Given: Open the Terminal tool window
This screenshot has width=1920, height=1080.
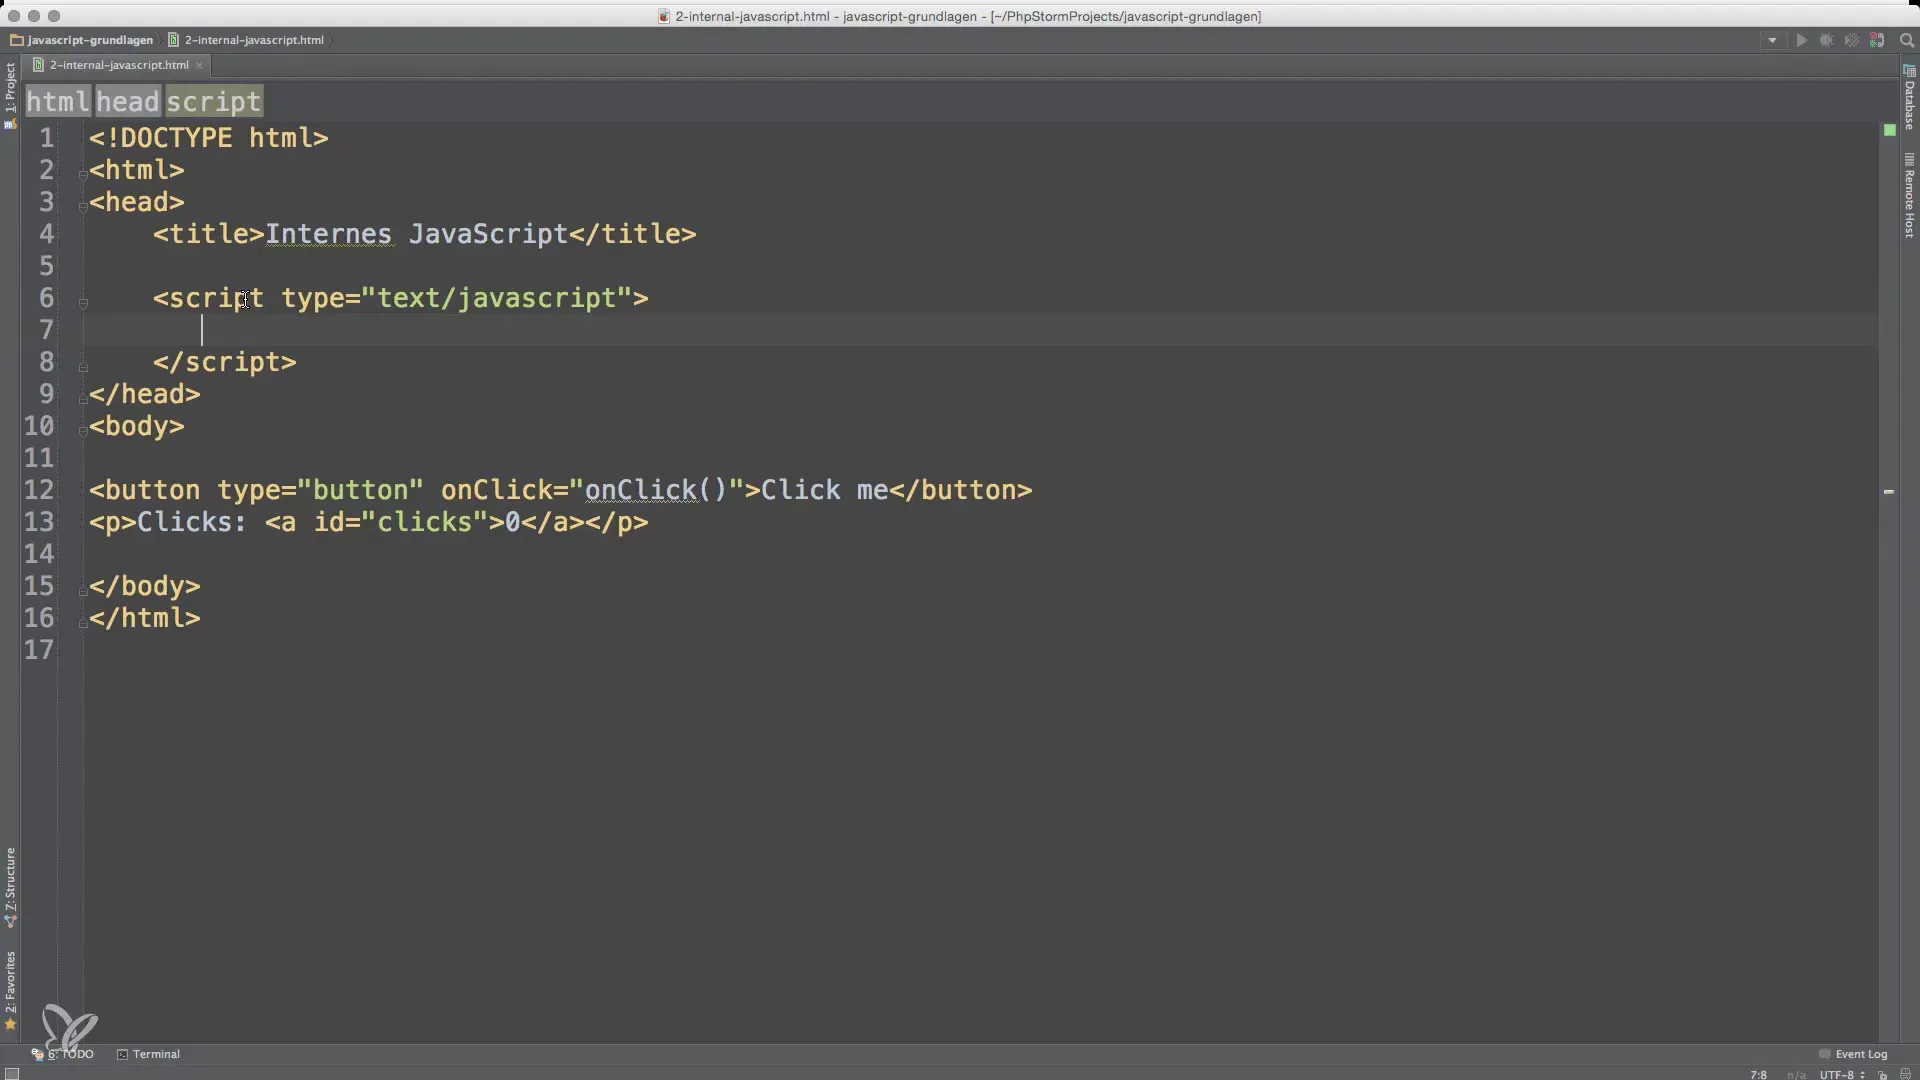Looking at the screenshot, I should coord(148,1054).
